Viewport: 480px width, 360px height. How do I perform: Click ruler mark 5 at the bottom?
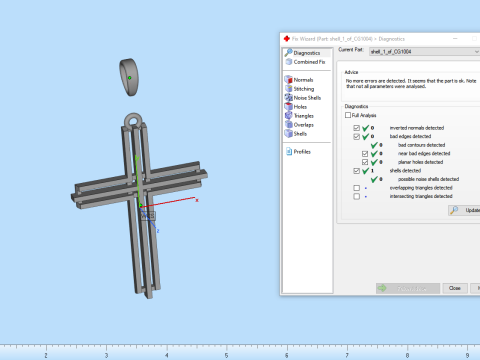pos(226,356)
